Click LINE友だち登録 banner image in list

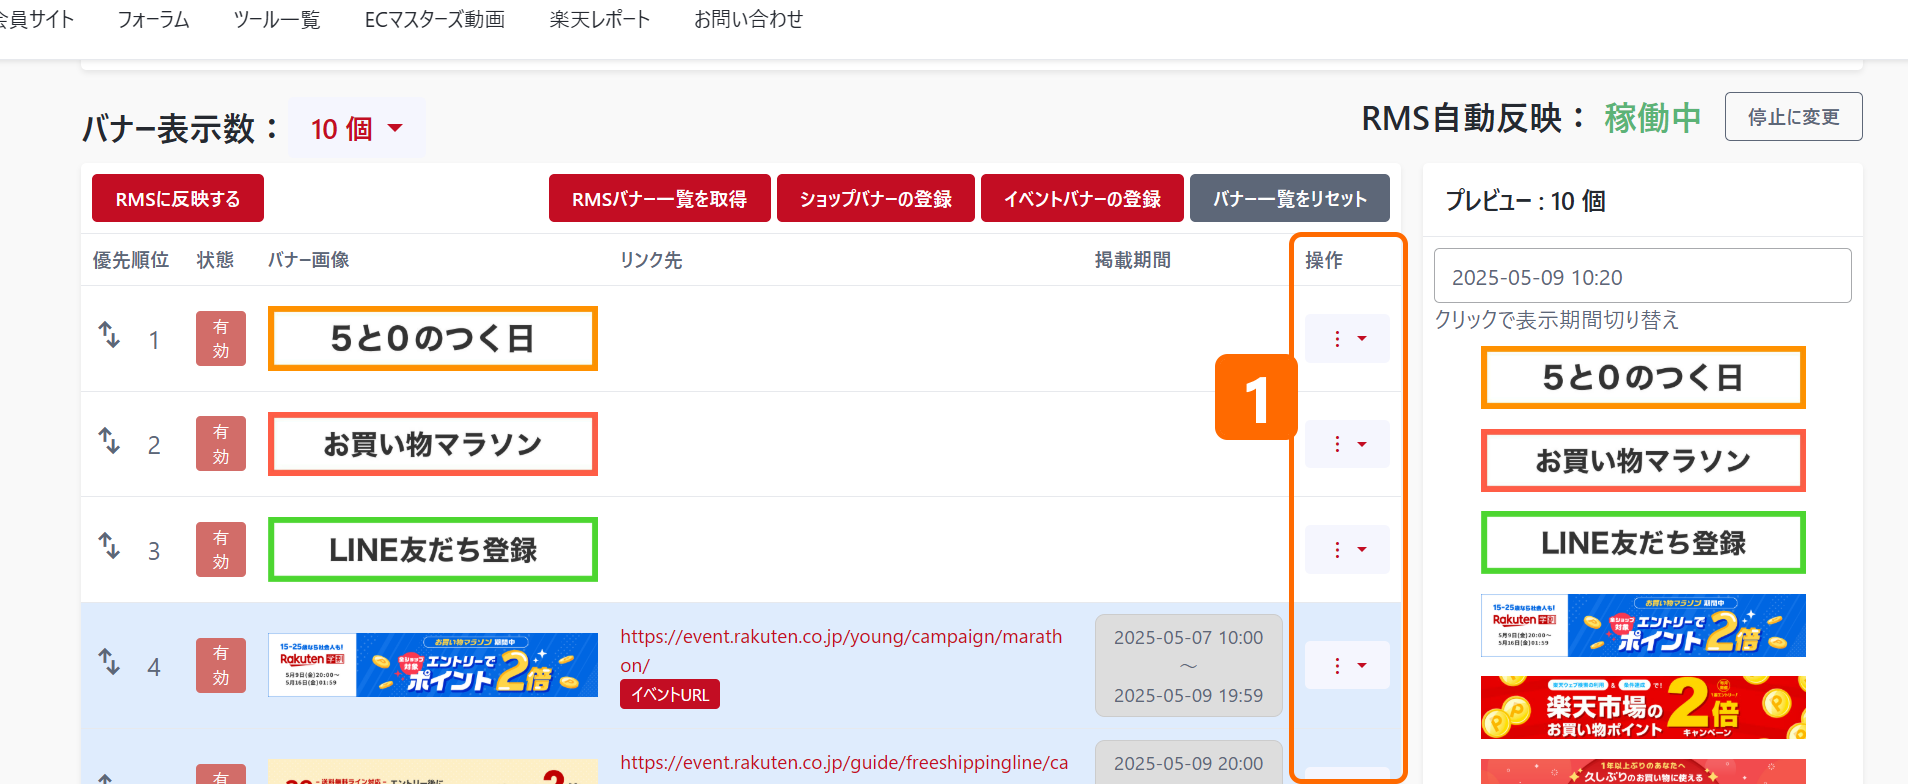pyautogui.click(x=433, y=550)
